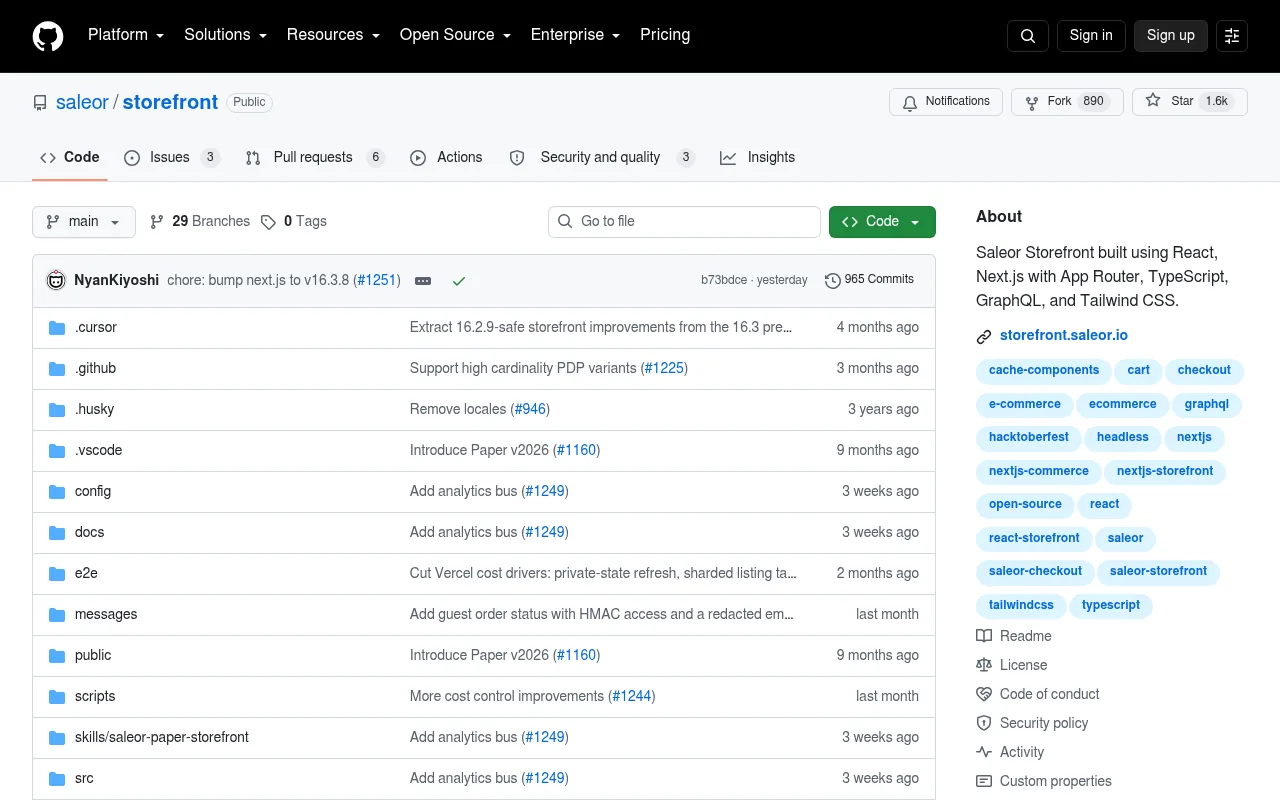Click the pulse icon next to Activity
This screenshot has width=1280, height=800.
(x=984, y=752)
